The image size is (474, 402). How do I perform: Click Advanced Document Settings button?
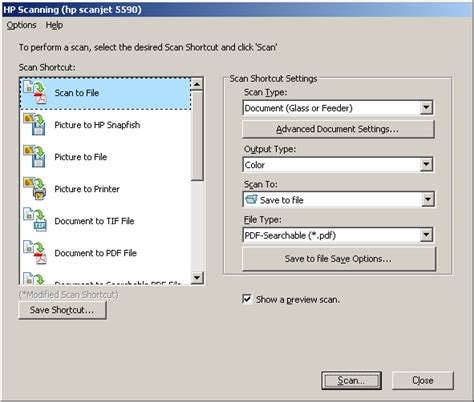338,129
